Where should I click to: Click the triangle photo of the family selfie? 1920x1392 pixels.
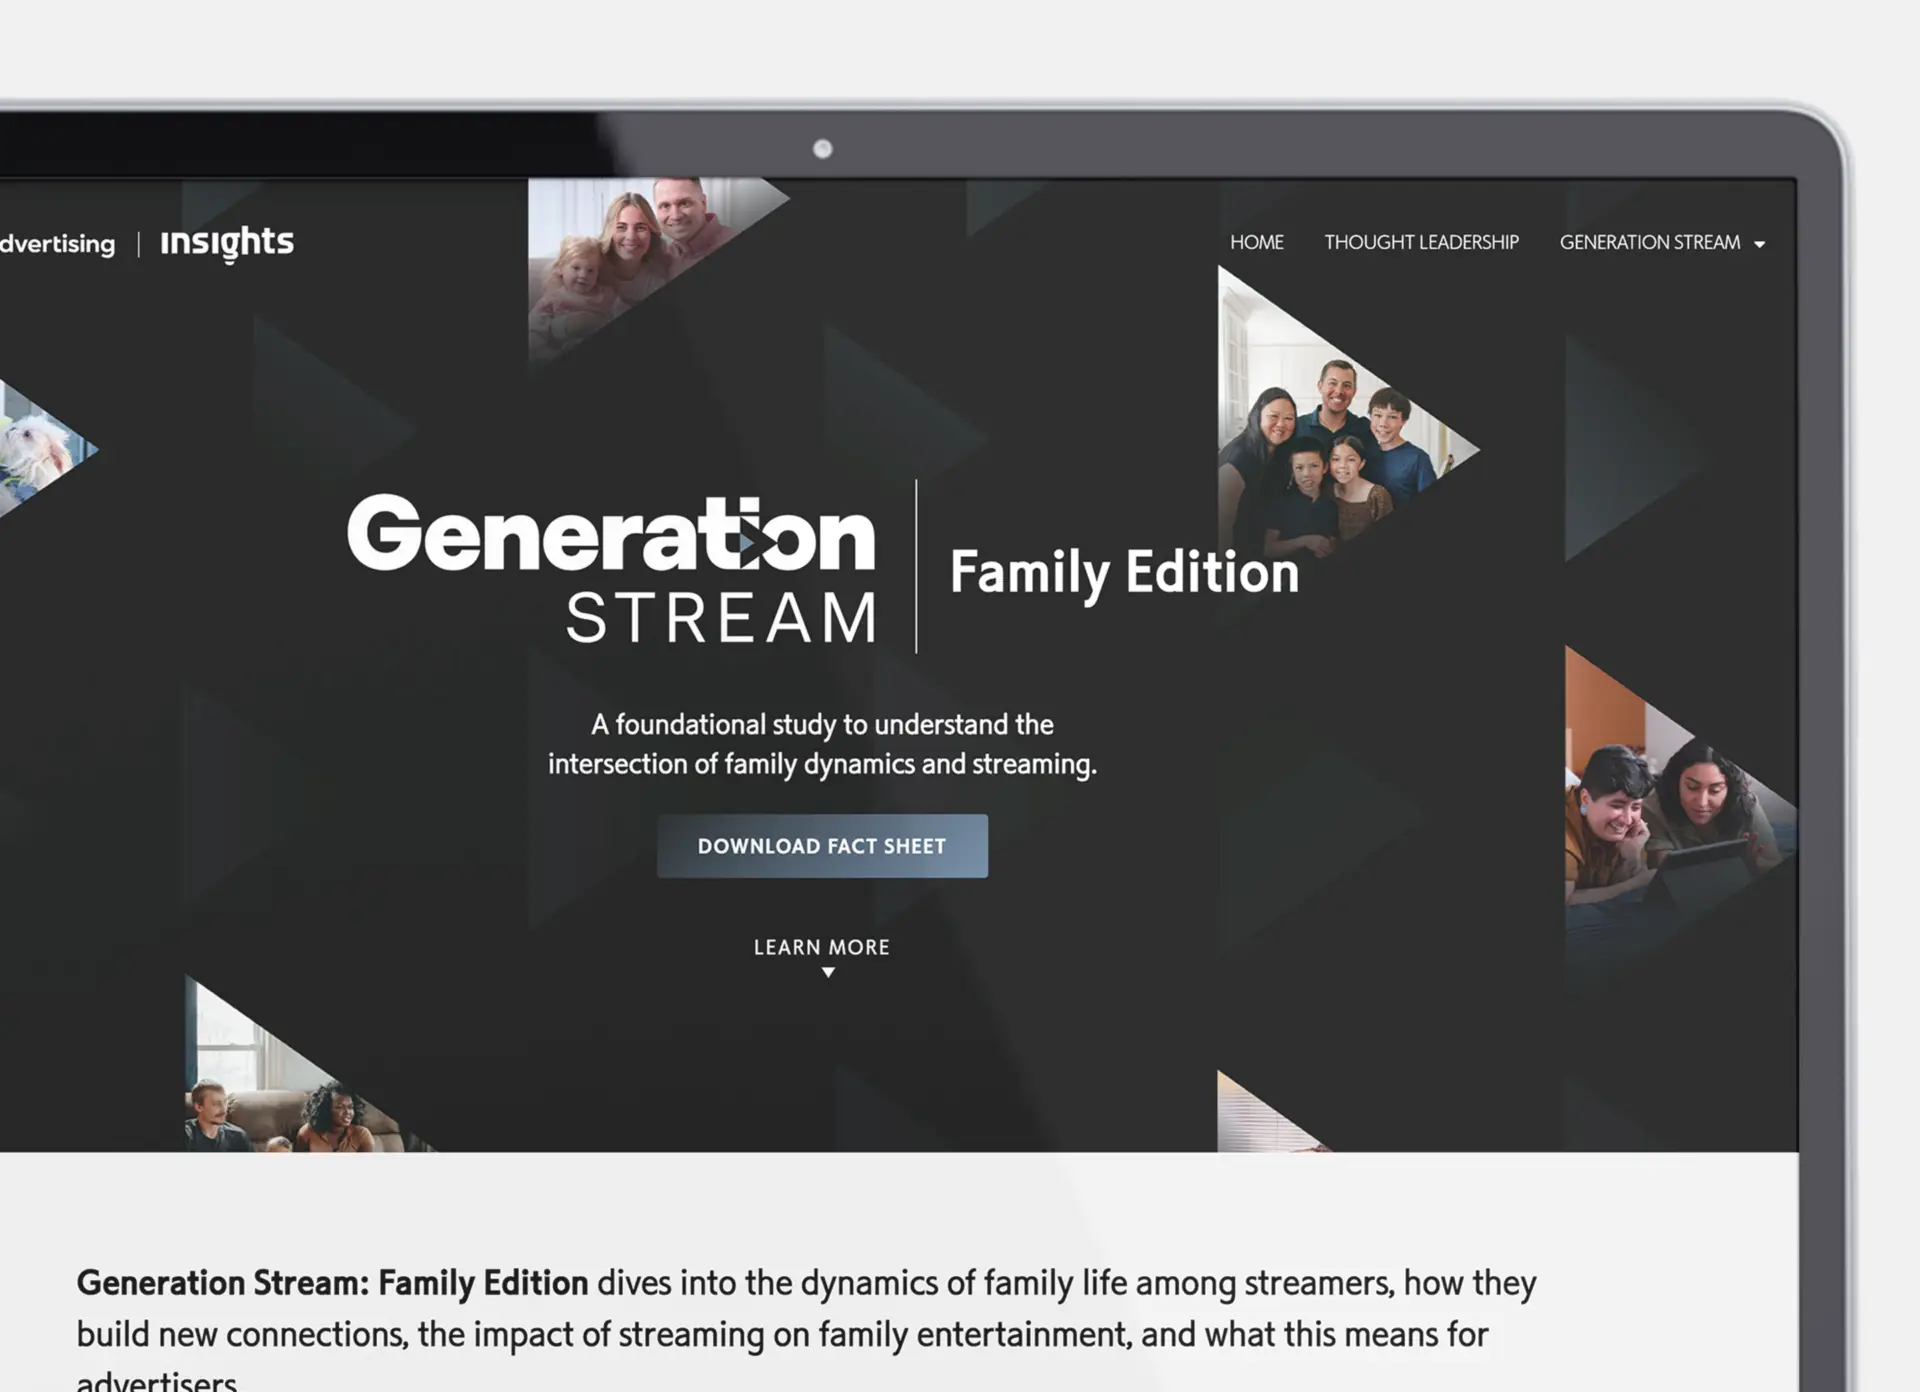[x=1330, y=430]
